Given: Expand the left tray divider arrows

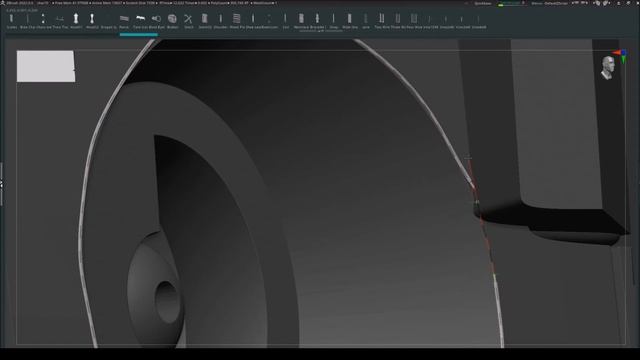Looking at the screenshot, I should [x=1, y=184].
